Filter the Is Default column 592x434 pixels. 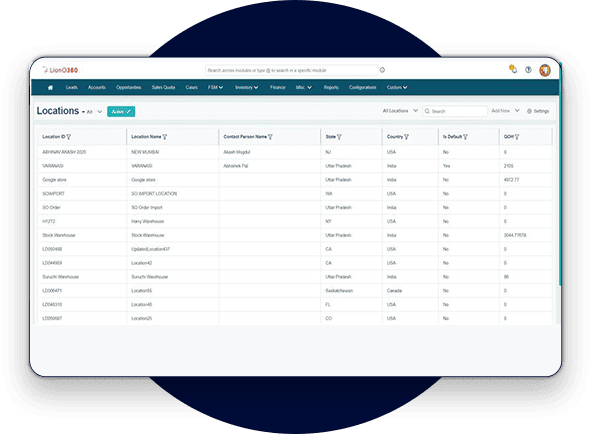click(465, 137)
